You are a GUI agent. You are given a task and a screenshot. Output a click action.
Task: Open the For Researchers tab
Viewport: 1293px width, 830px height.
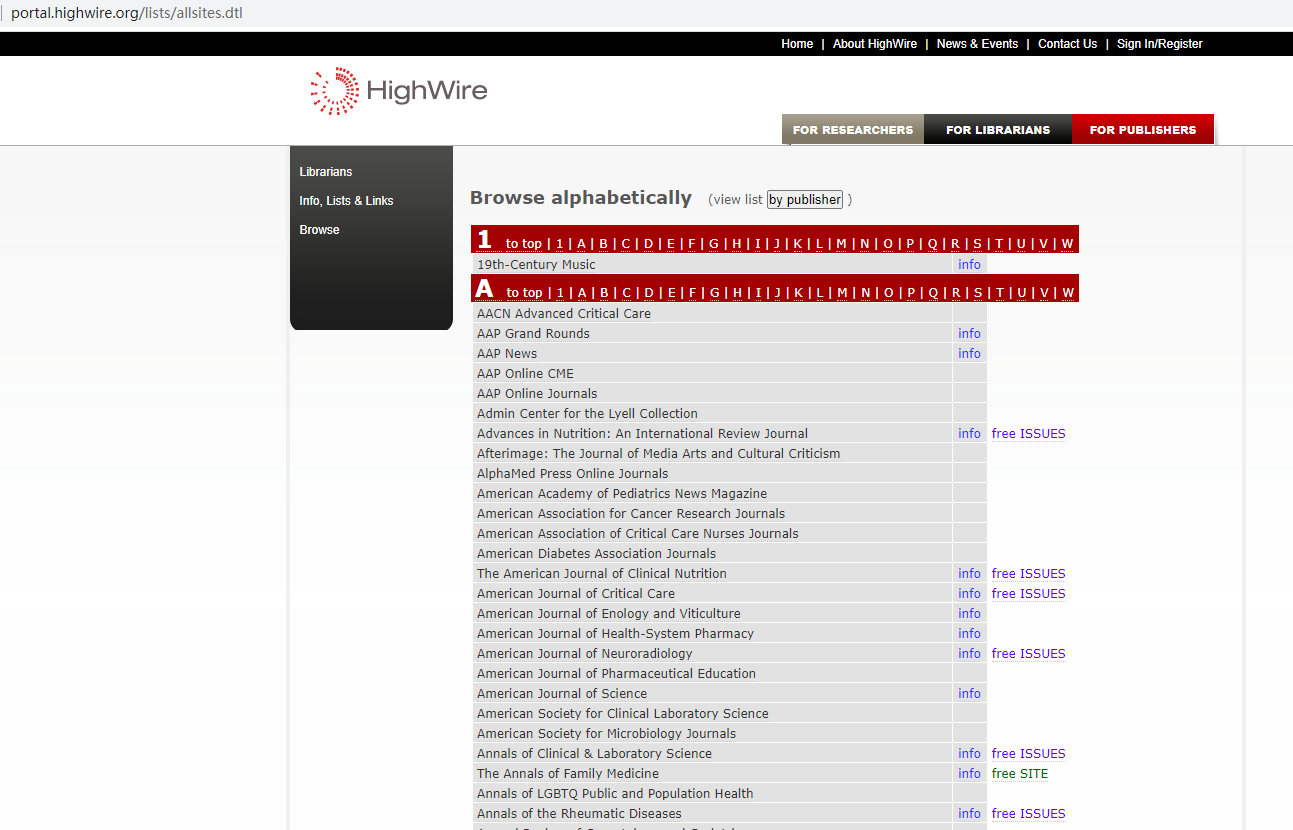pyautogui.click(x=852, y=130)
